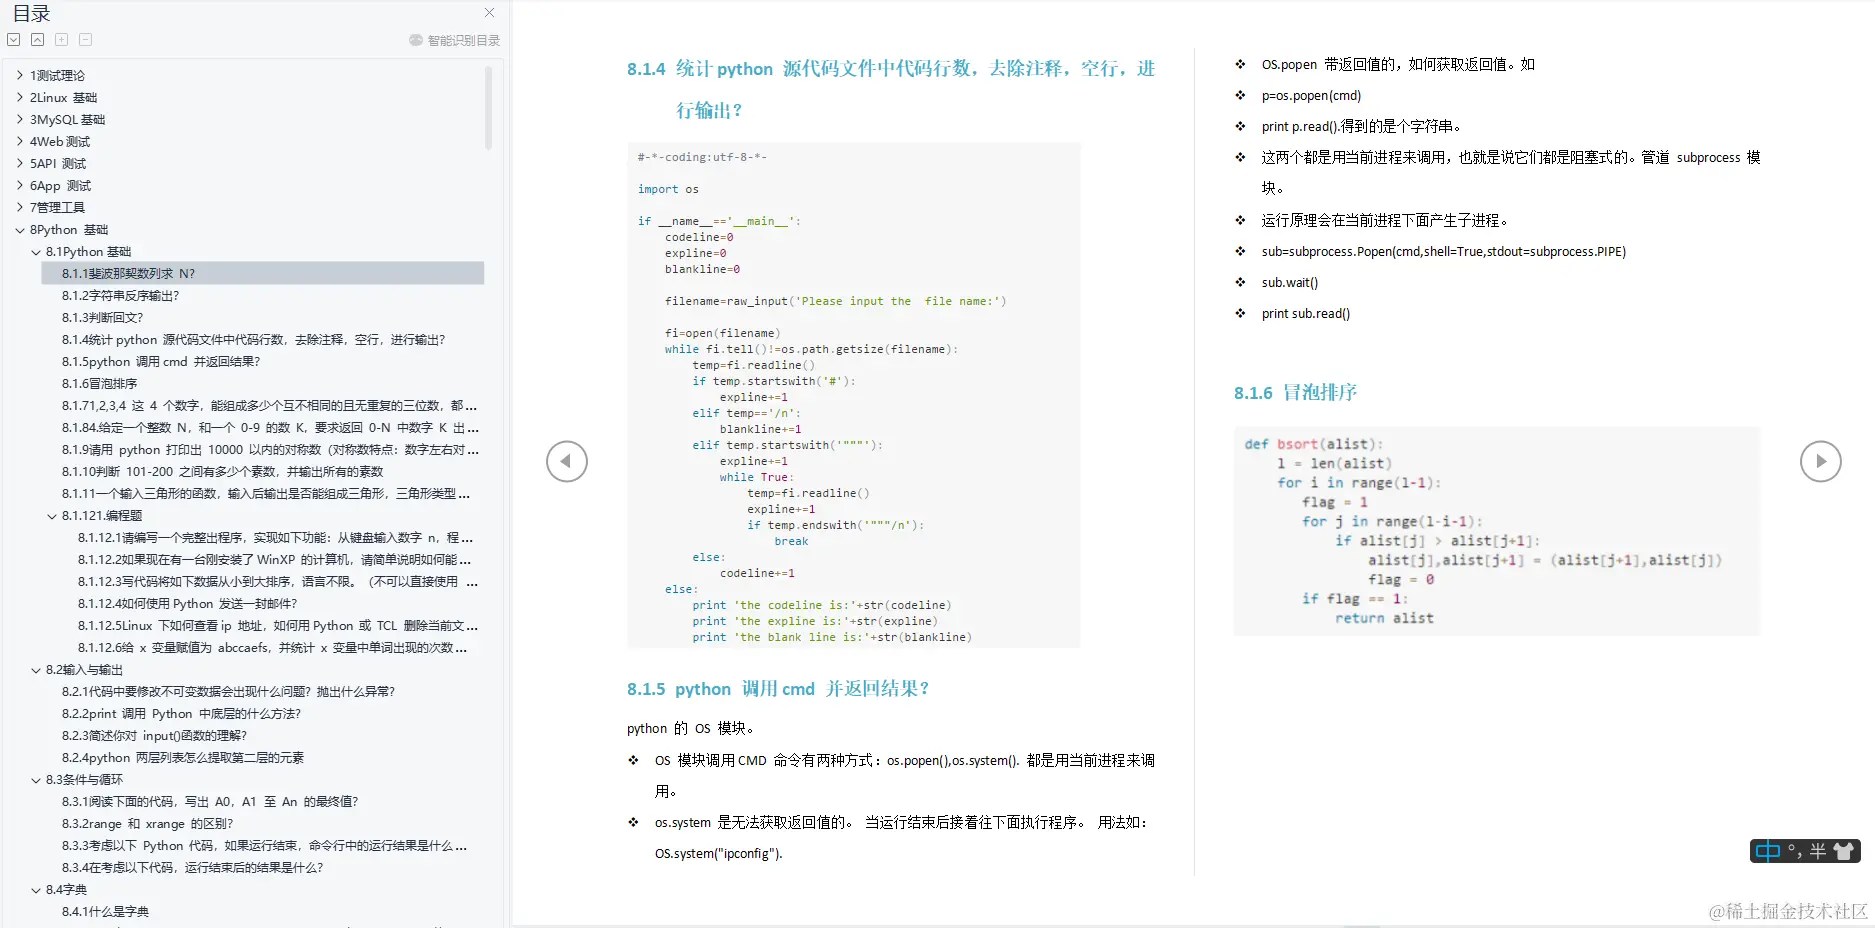This screenshot has width=1875, height=928.
Task: Click the 8.1.6 冒泡排序 heading on the page
Action: click(1295, 392)
